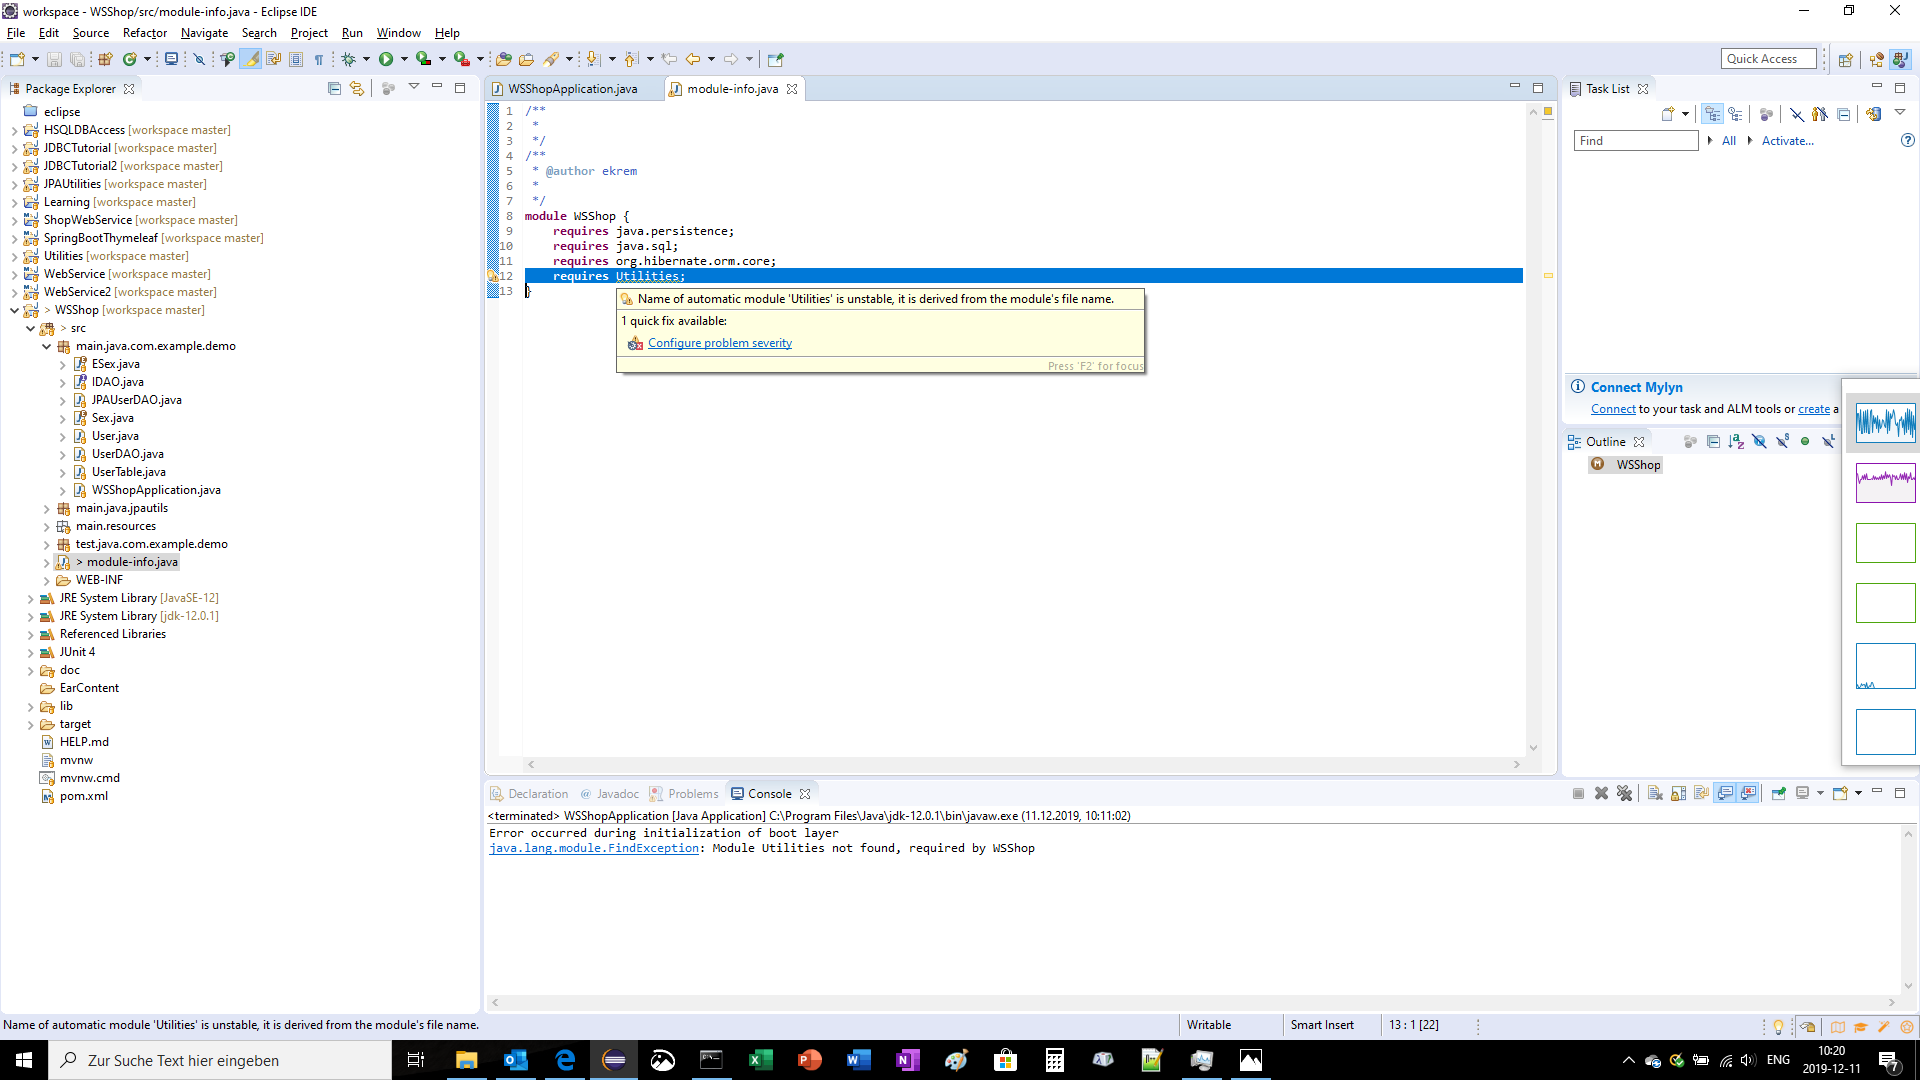Open the Refactor menu
Viewport: 1920px width, 1080px height.
[144, 32]
